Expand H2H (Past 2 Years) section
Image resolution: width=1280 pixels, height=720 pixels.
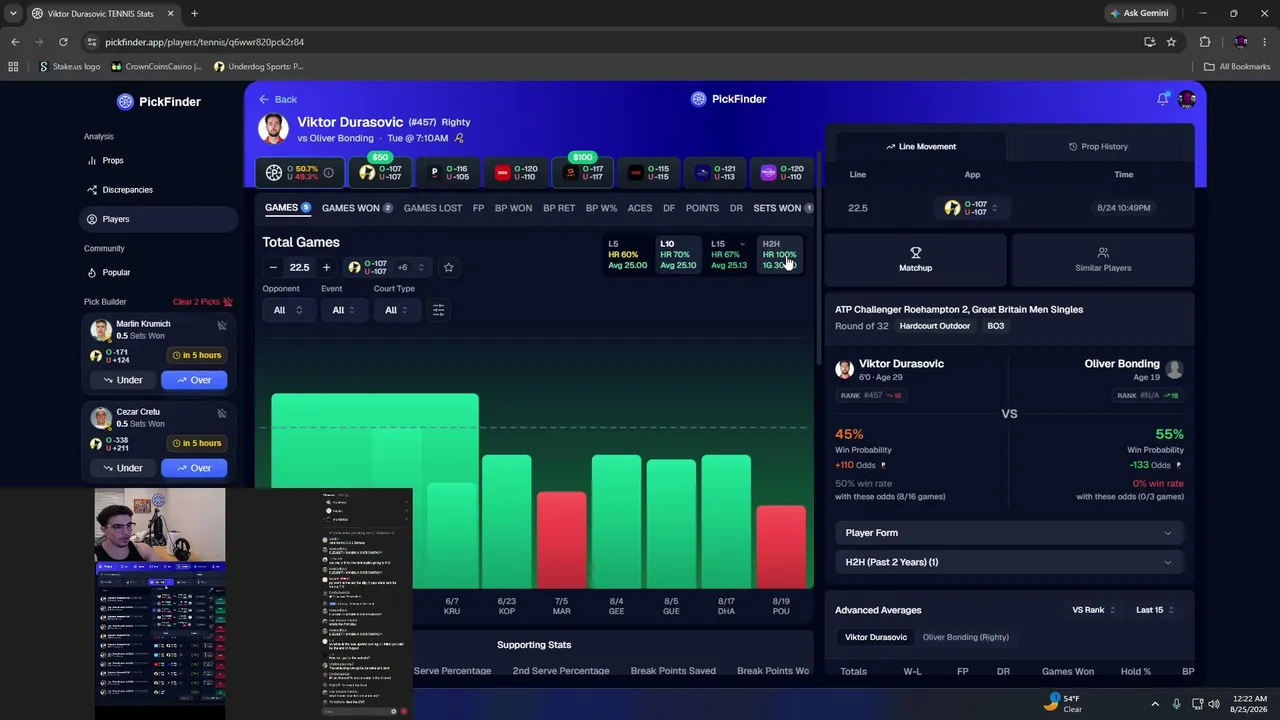point(1009,562)
